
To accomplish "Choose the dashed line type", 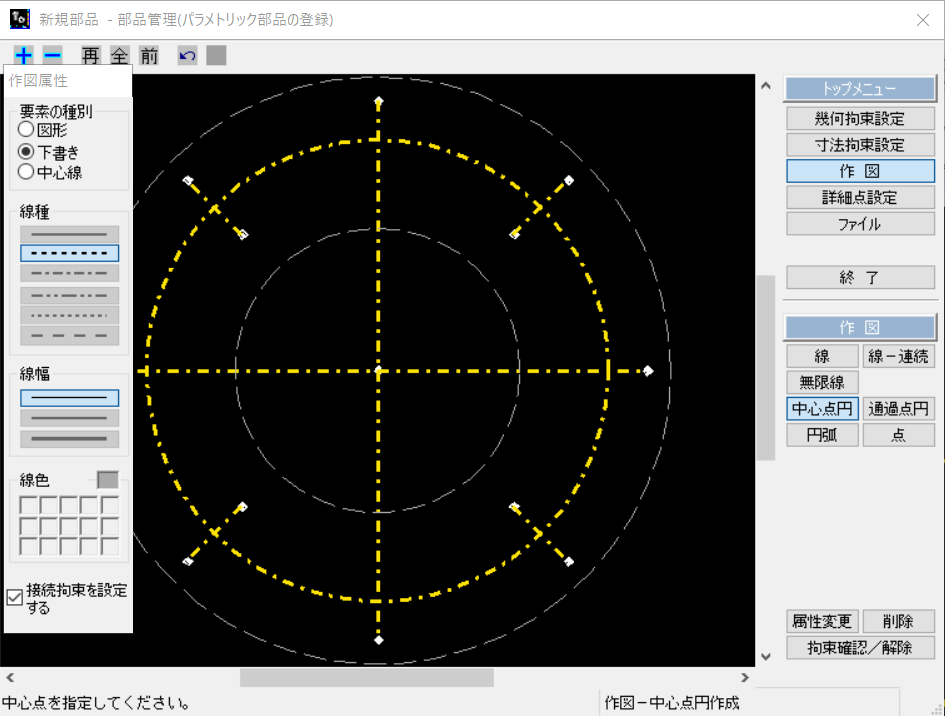I will [69, 253].
